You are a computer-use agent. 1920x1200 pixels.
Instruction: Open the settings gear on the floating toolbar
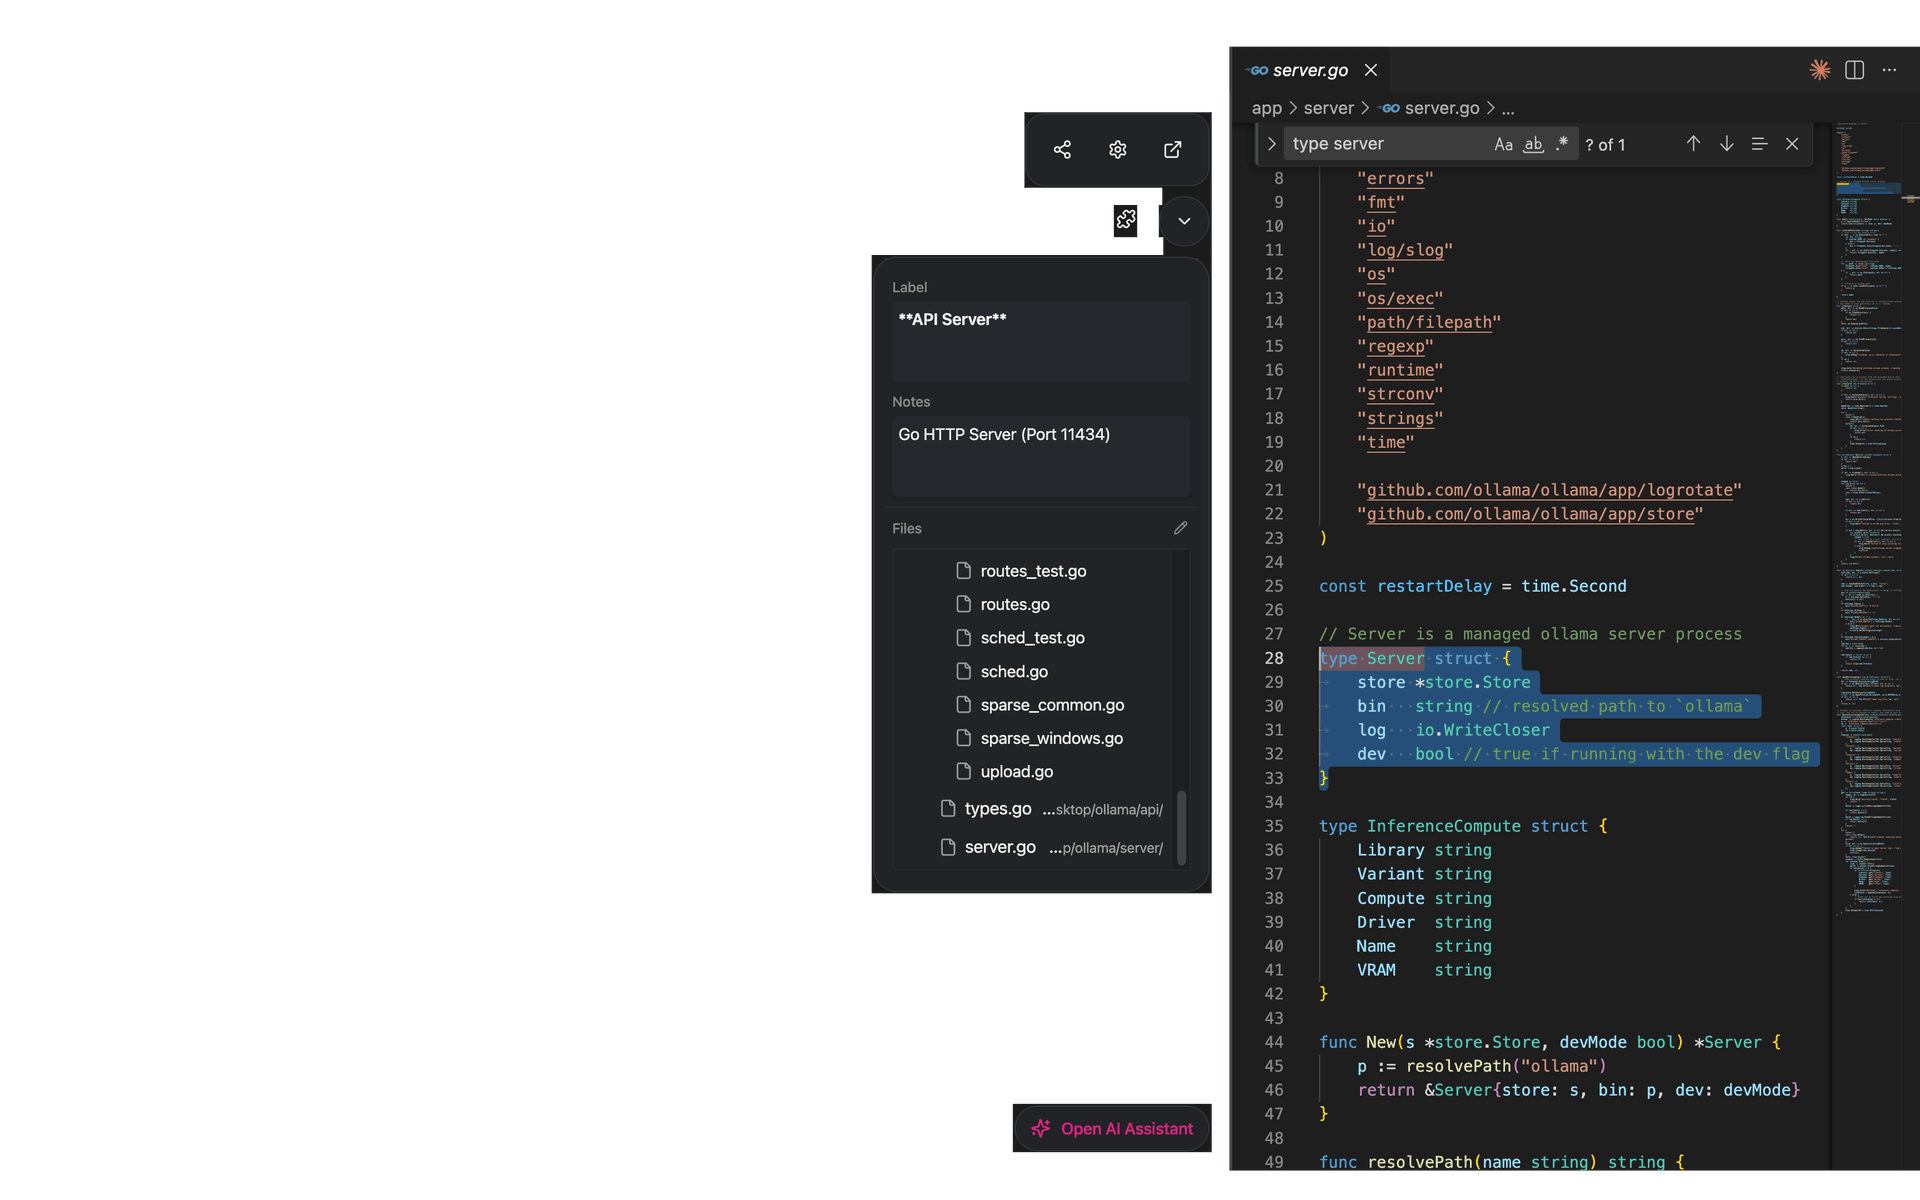1117,149
